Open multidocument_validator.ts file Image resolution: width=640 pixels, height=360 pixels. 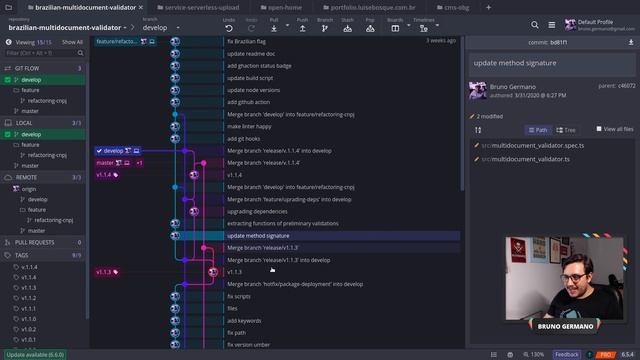(526, 159)
